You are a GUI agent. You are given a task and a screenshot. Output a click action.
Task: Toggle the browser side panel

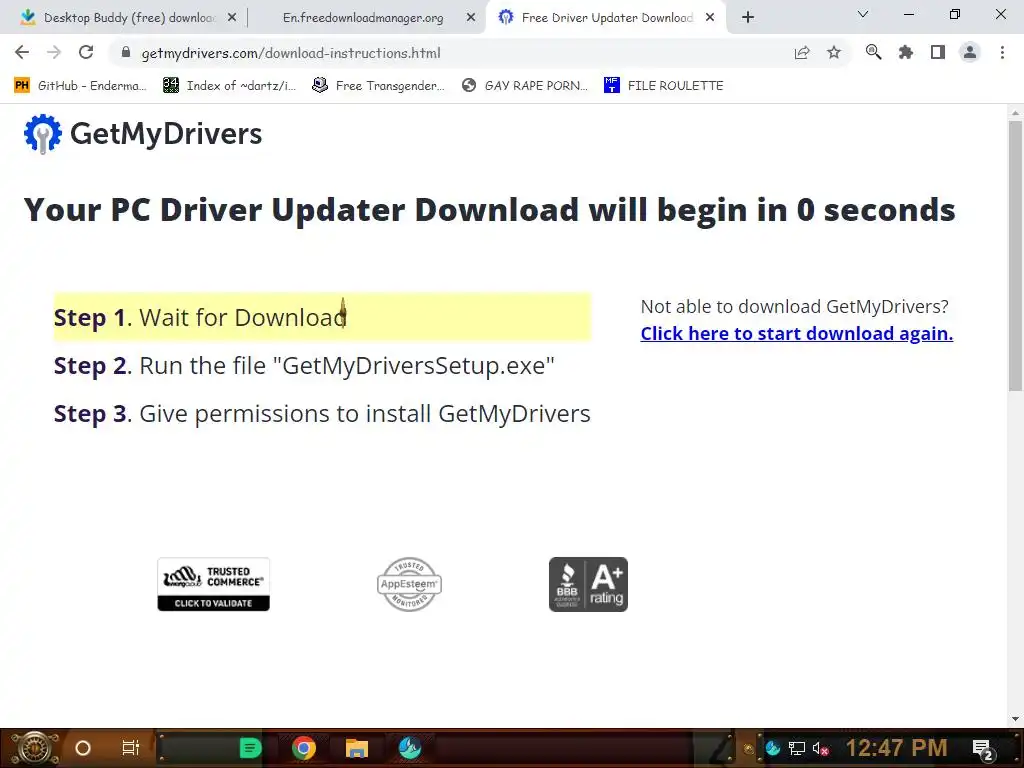click(x=938, y=52)
